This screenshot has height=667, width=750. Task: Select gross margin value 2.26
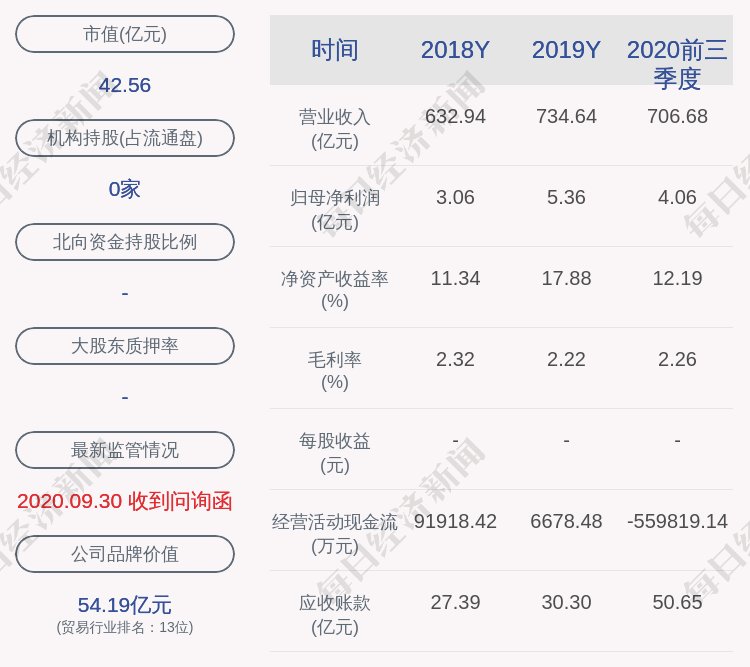coord(677,359)
